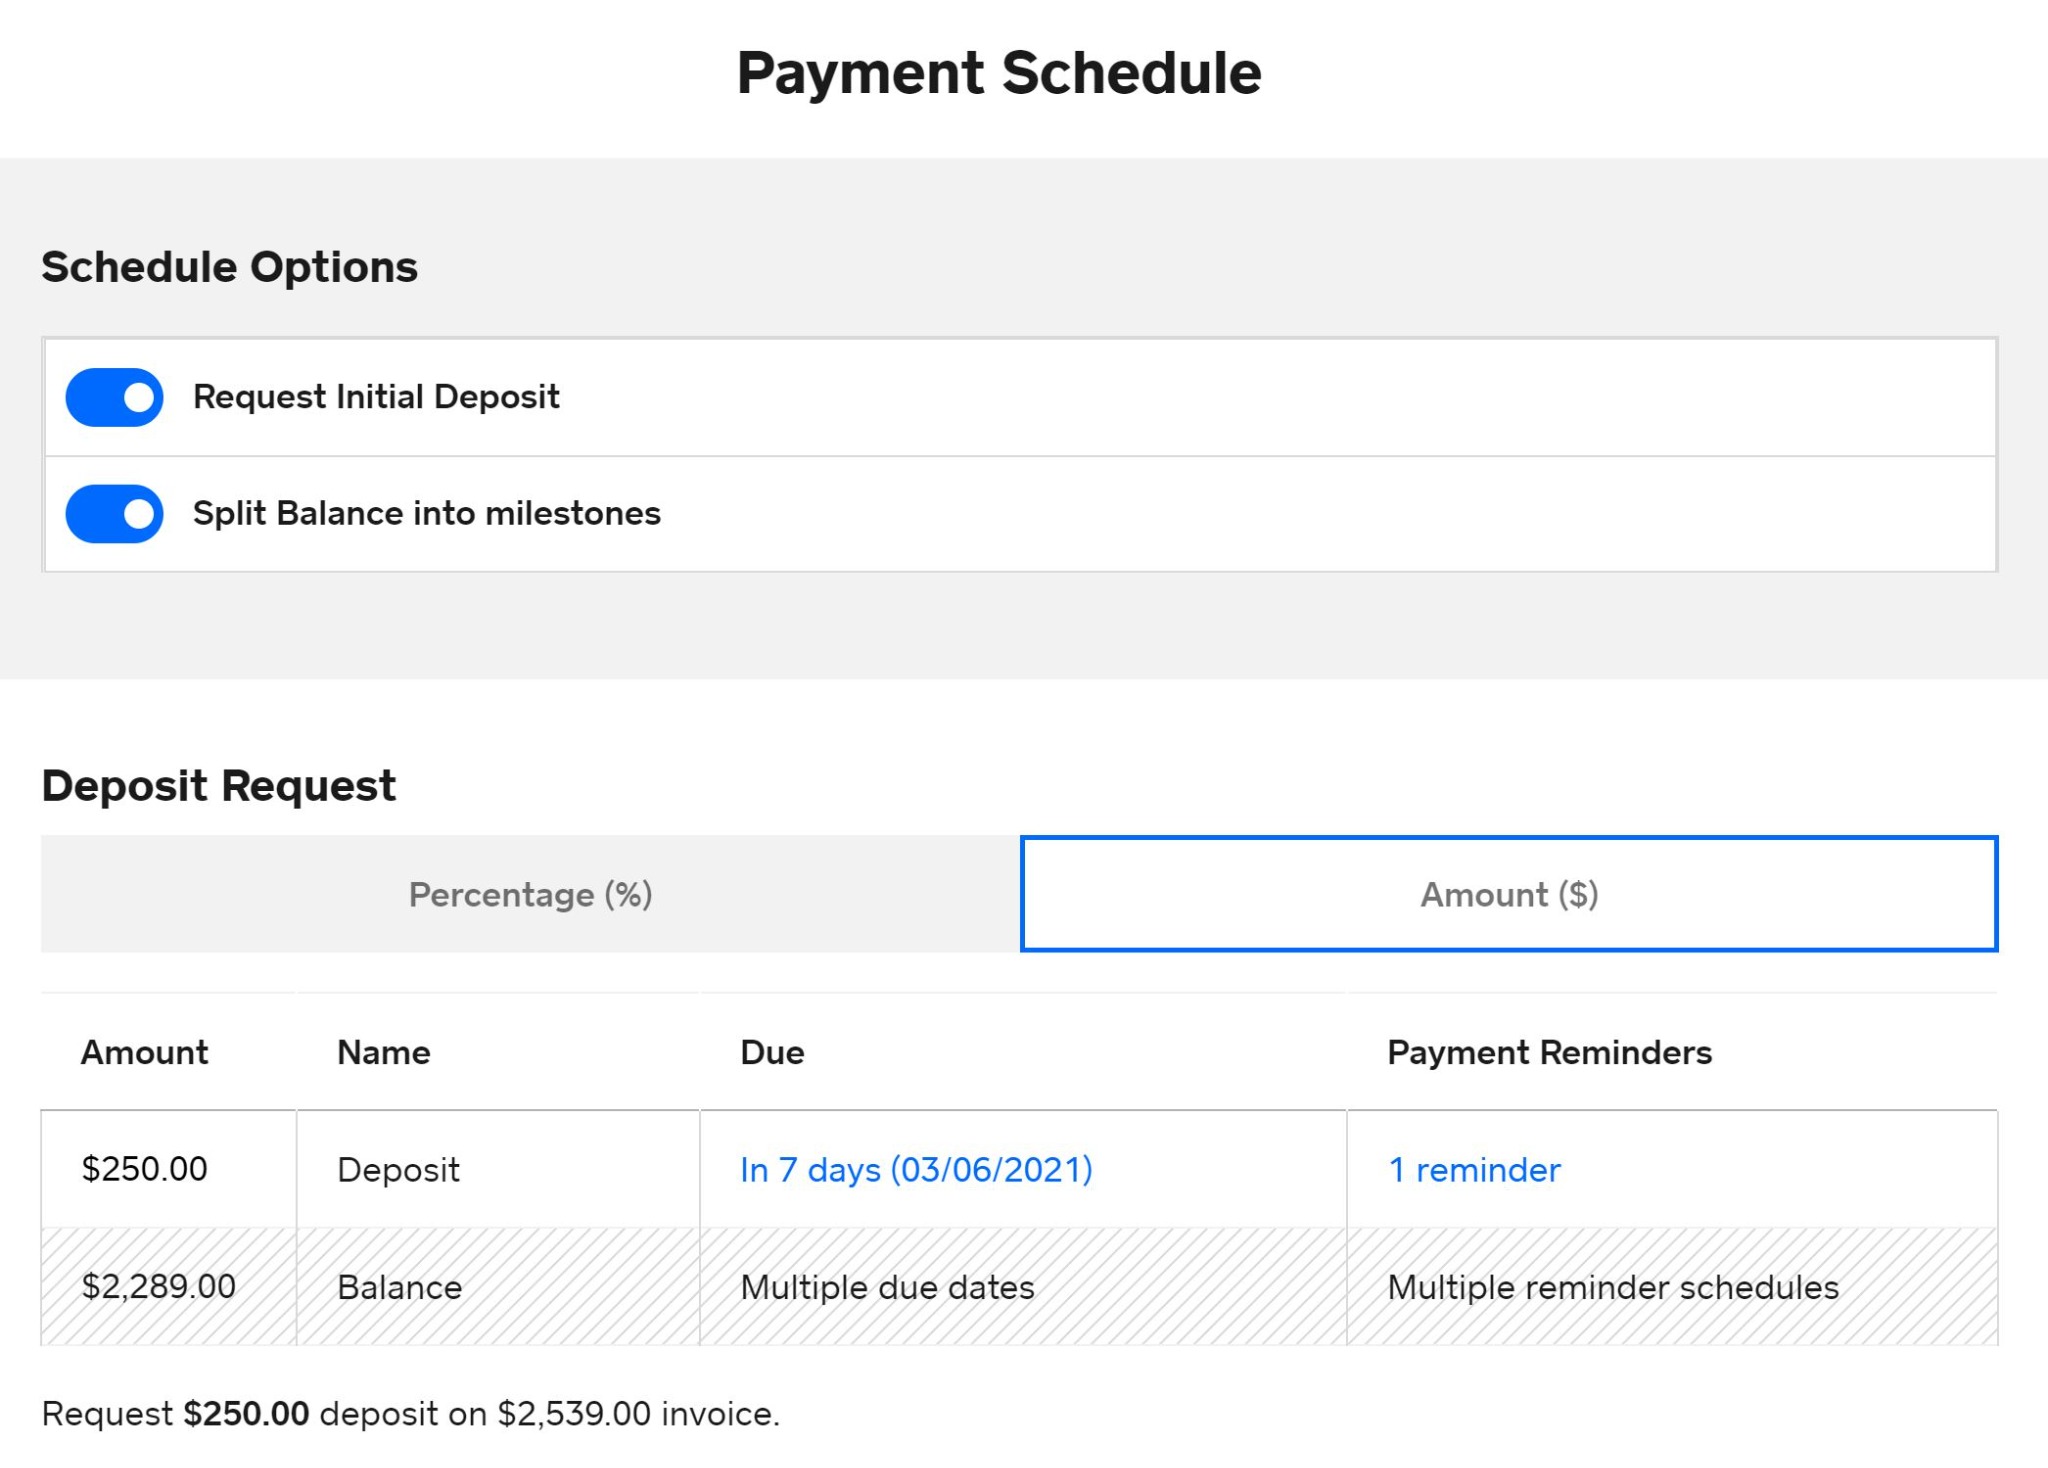Switch to the Percentage (%) tab

click(x=530, y=893)
